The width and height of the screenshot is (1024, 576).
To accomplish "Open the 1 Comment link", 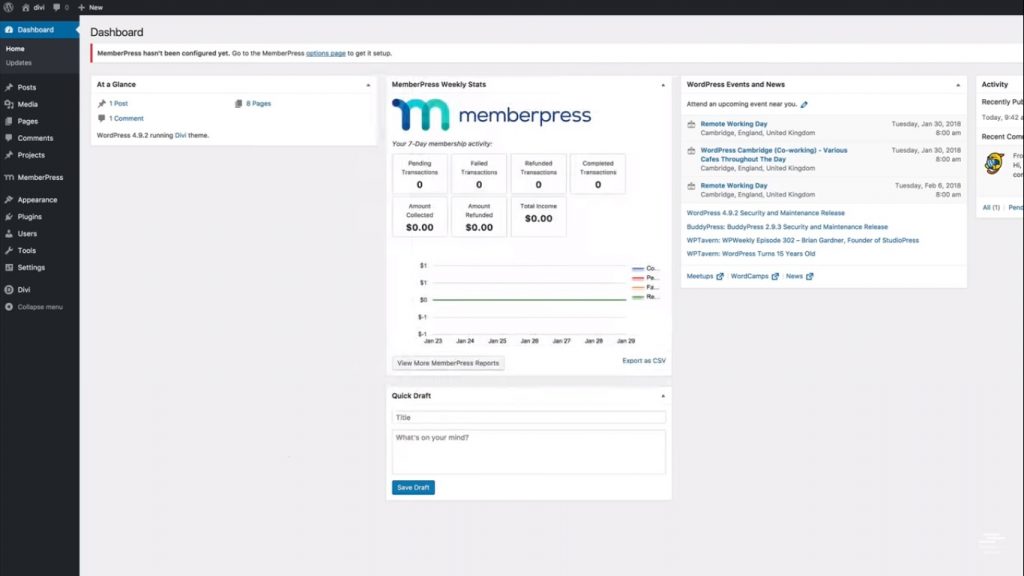I will (126, 118).
